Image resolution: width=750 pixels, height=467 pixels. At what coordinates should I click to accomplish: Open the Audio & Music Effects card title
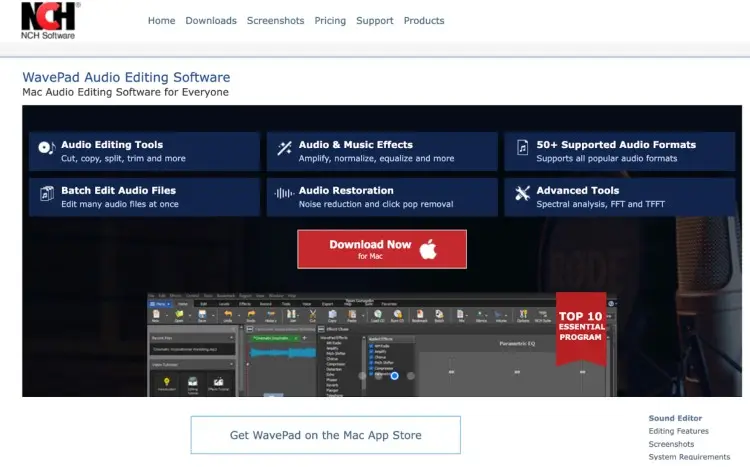pos(356,145)
